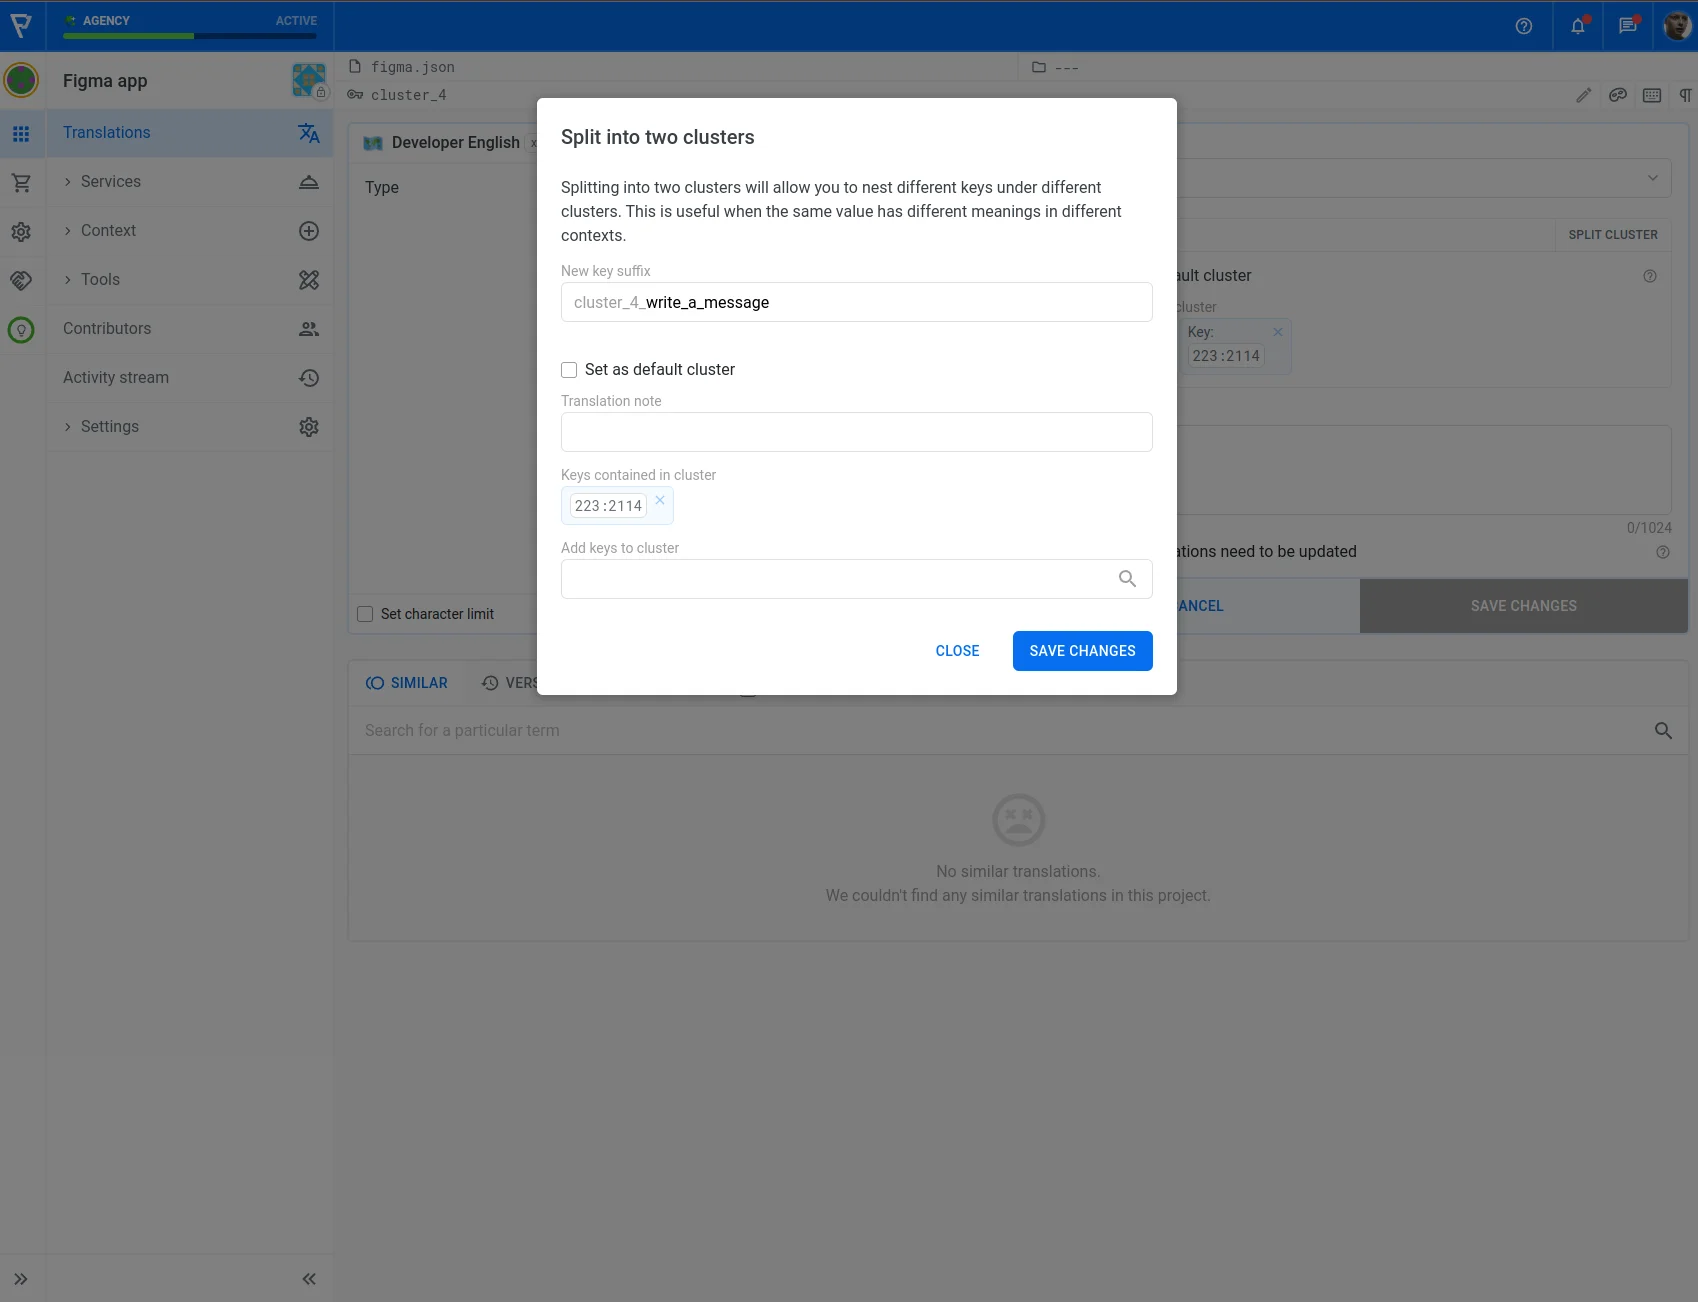This screenshot has height=1302, width=1698.
Task: Expand the Tools section
Action: pos(100,280)
